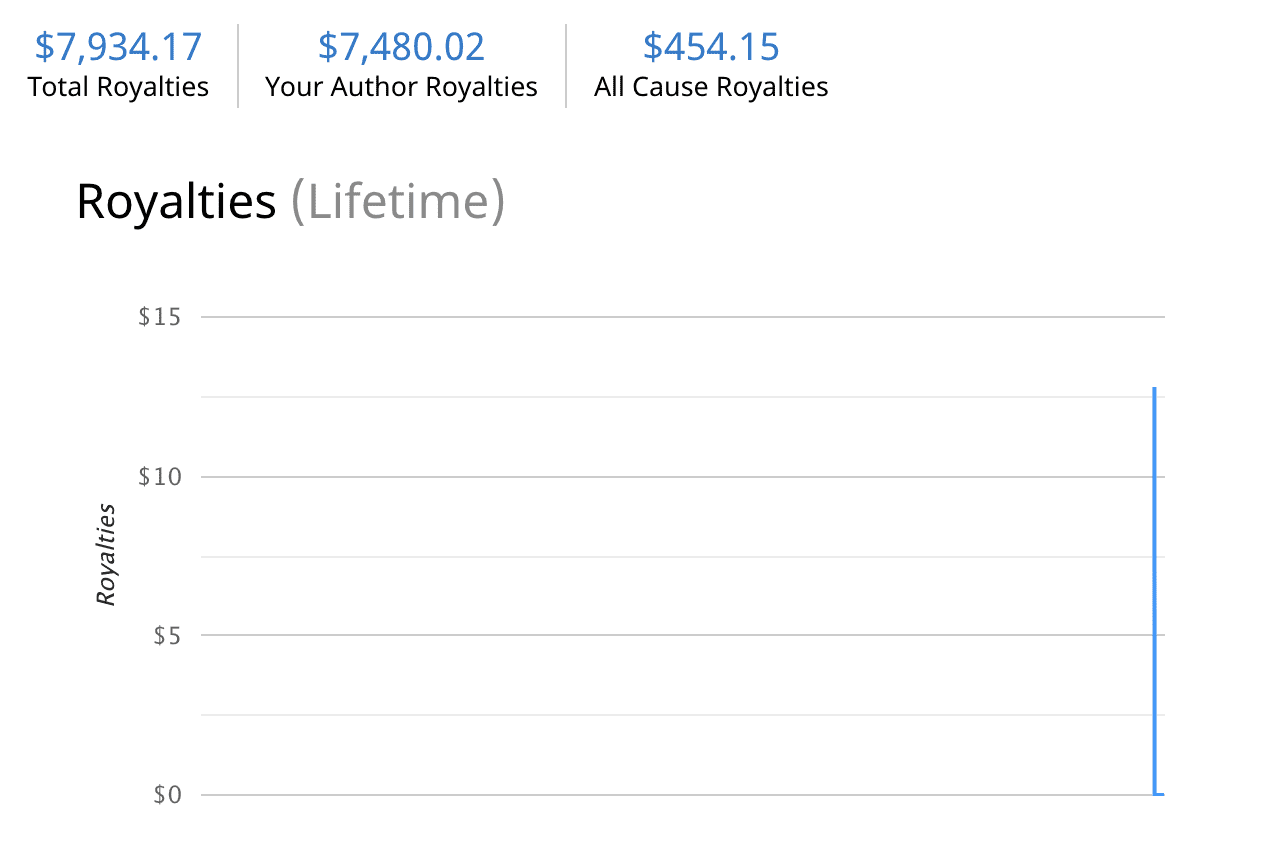Click the $0 y-axis label
The image size is (1284, 850).
[167, 795]
